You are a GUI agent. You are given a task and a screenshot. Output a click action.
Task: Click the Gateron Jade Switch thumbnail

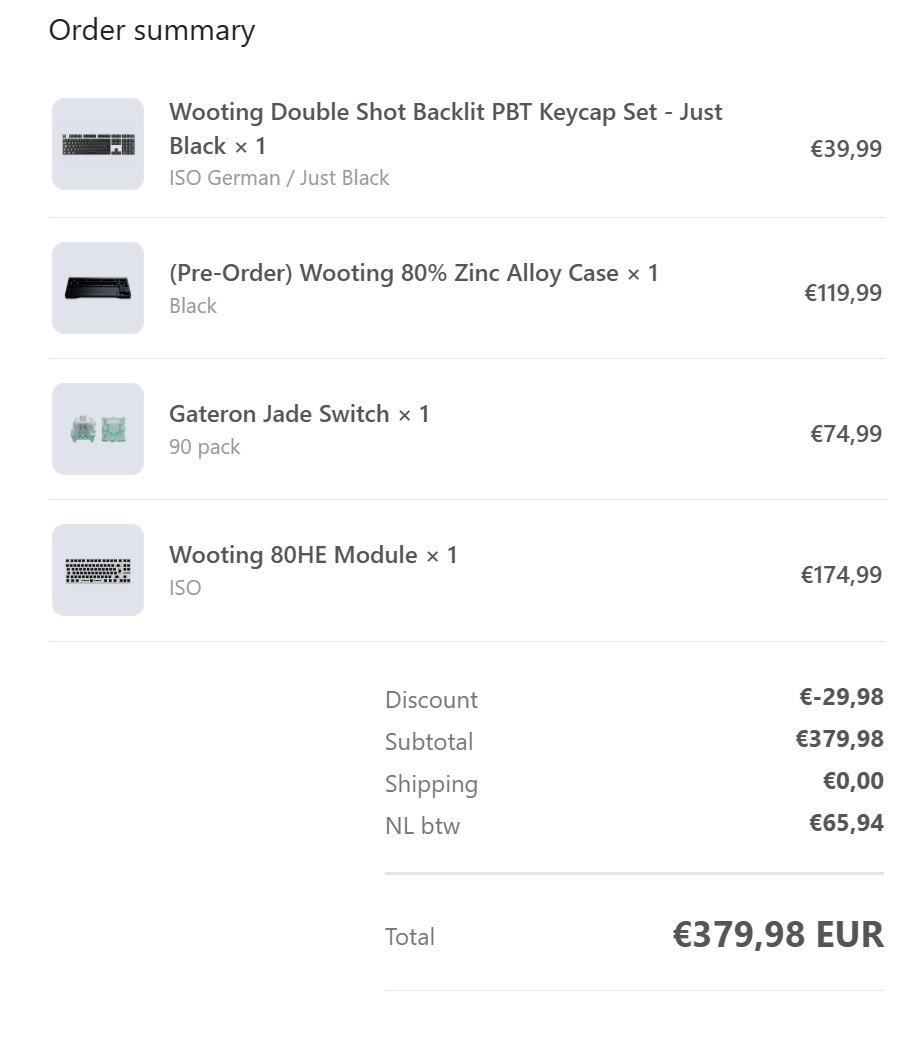(x=98, y=429)
